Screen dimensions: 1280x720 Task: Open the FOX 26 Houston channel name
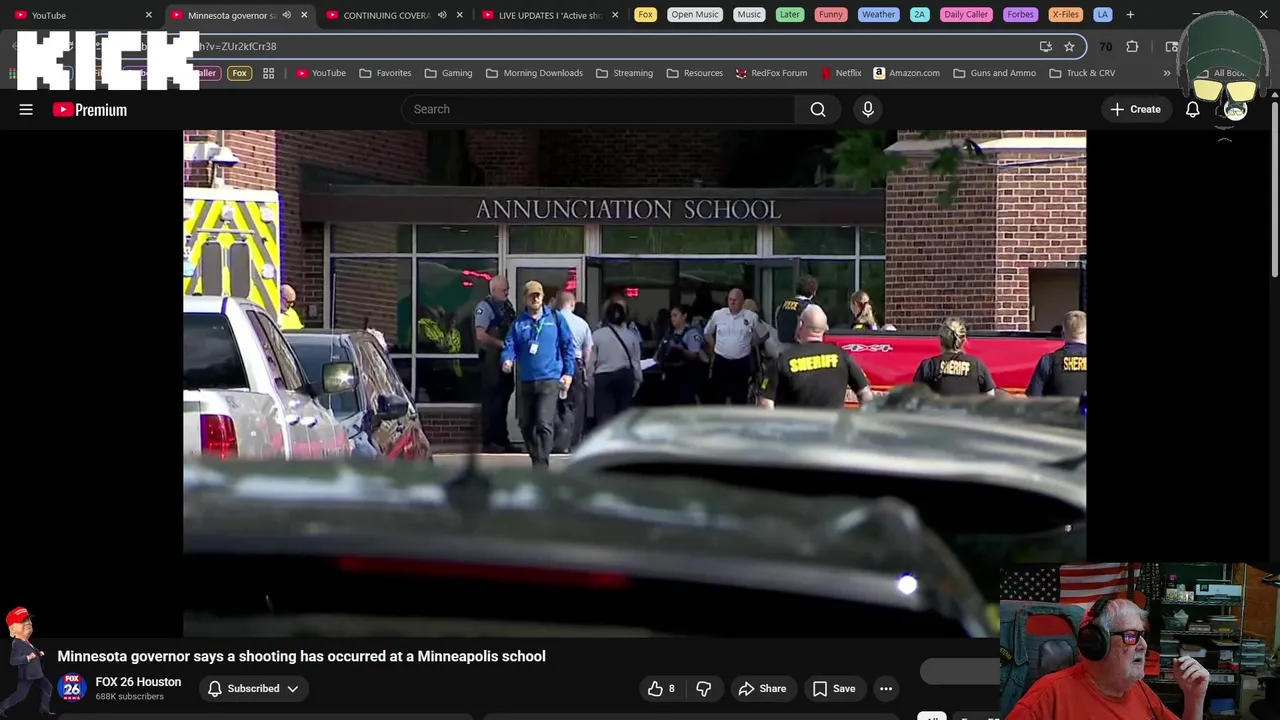pos(138,682)
